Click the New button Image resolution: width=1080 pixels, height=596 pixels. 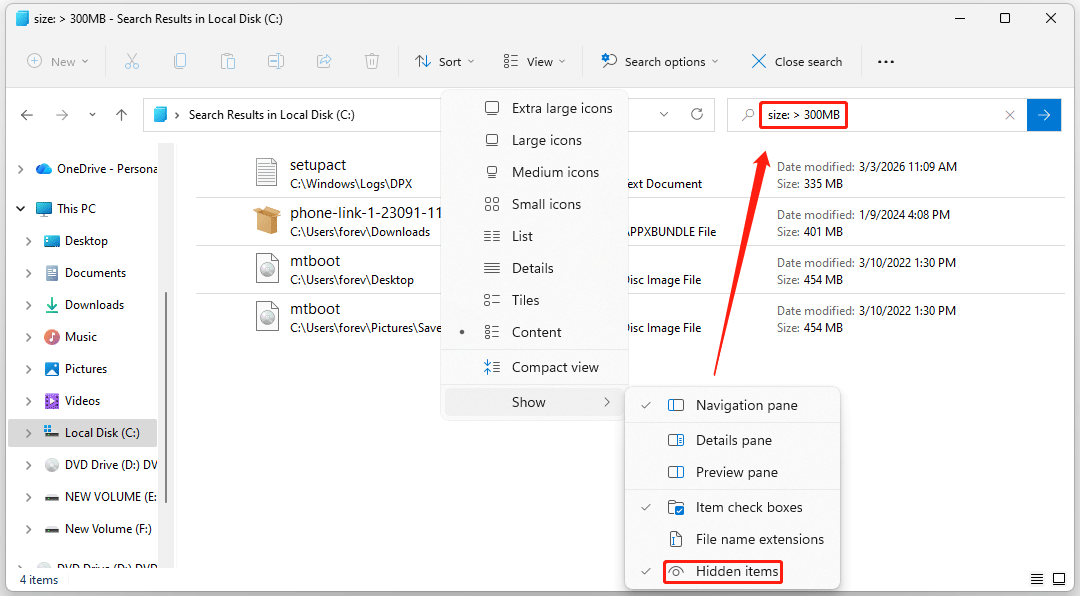click(x=58, y=61)
